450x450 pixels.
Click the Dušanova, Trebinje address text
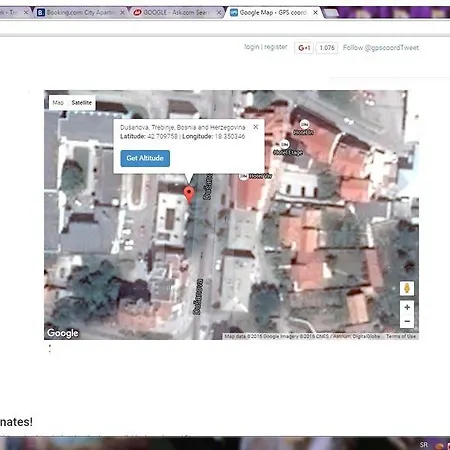coord(183,127)
